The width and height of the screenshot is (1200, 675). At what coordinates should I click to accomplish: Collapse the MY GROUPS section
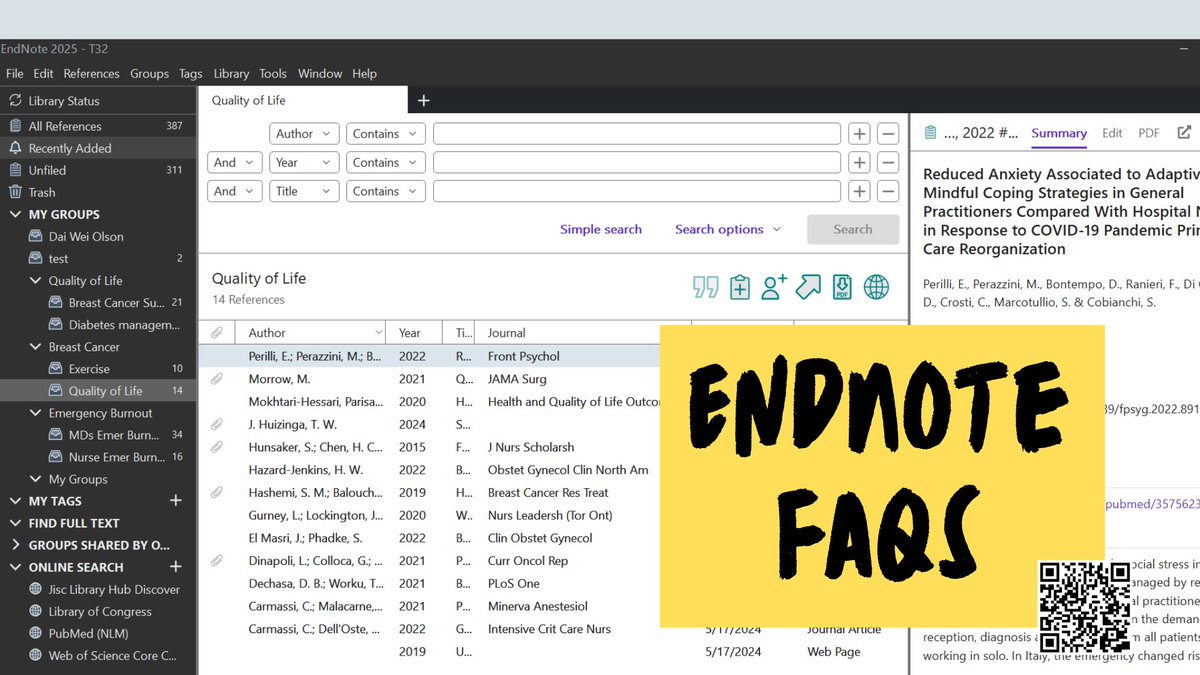(x=15, y=214)
